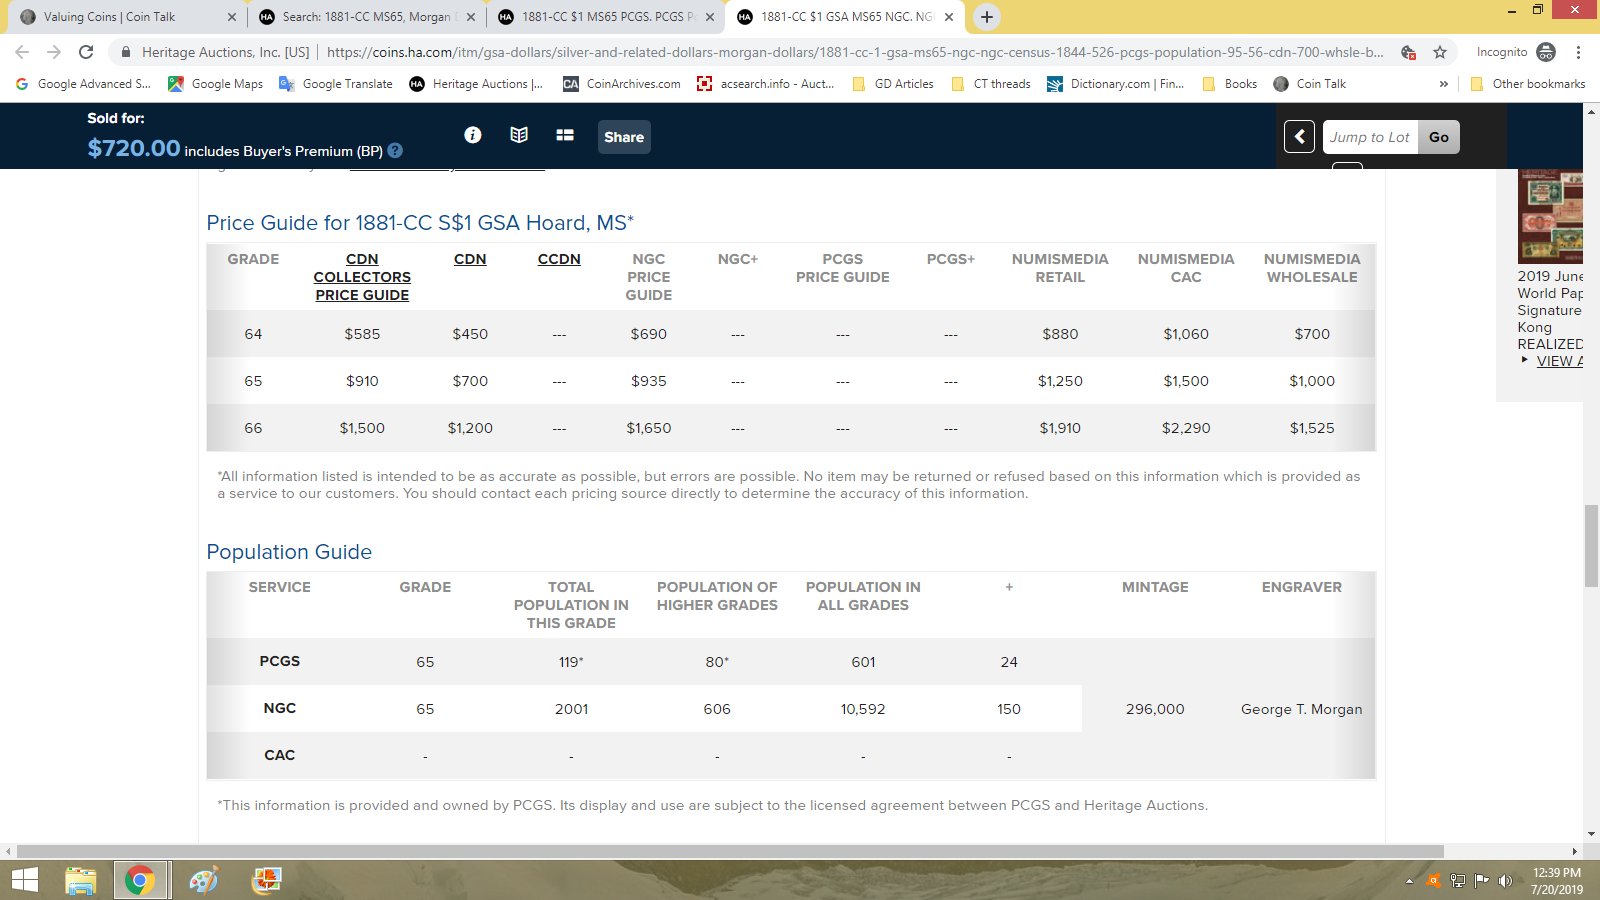Screen dimensions: 1600x900
Task: Click the Buyer's Premium help icon
Action: click(x=395, y=151)
